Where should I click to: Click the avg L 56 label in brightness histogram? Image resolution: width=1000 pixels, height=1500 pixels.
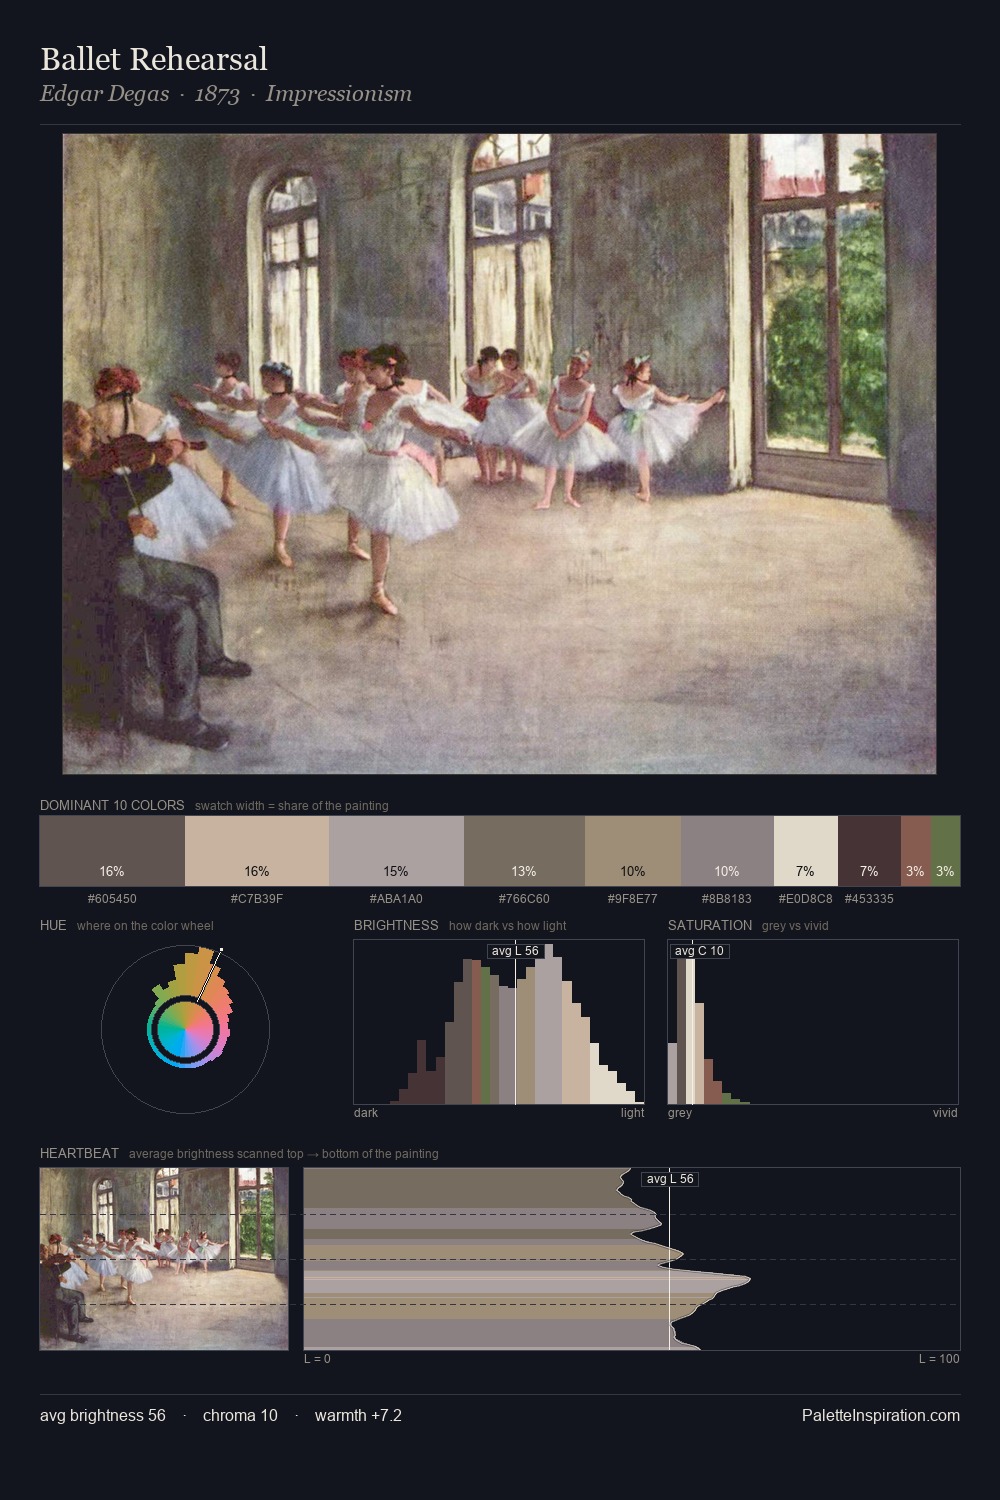tap(515, 951)
